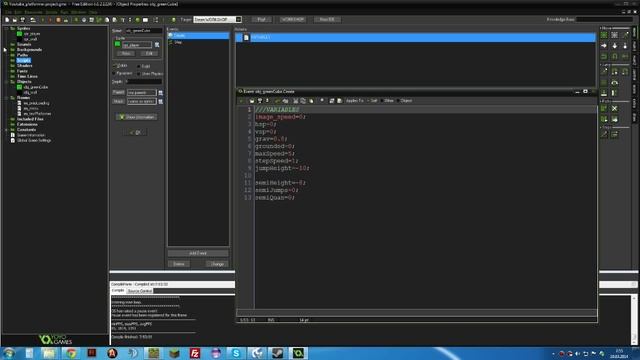Select the code action in Actions list
The height and width of the screenshot is (360, 640).
pos(416,37)
